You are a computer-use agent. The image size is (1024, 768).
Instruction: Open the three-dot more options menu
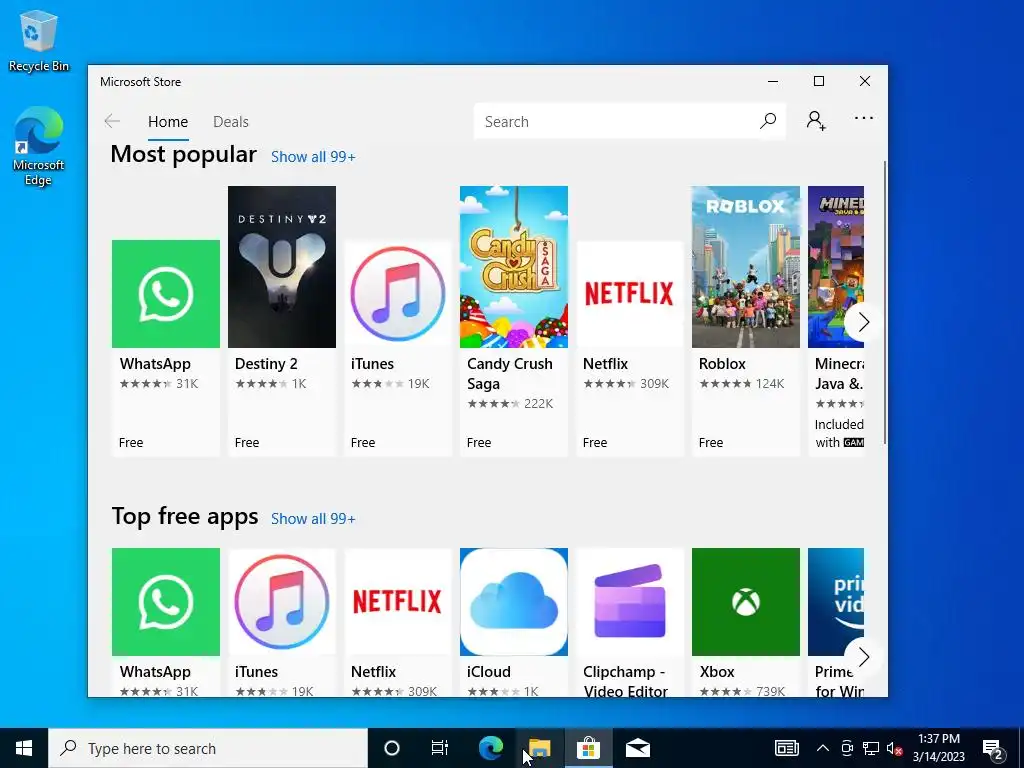[863, 118]
